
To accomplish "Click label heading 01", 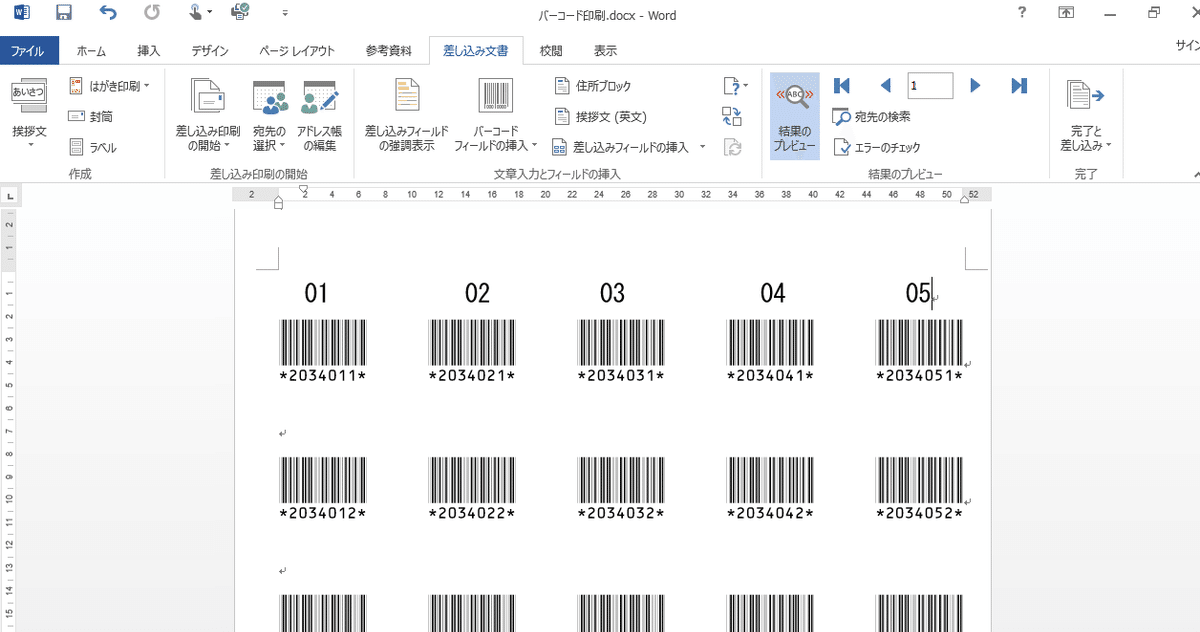I will (316, 293).
